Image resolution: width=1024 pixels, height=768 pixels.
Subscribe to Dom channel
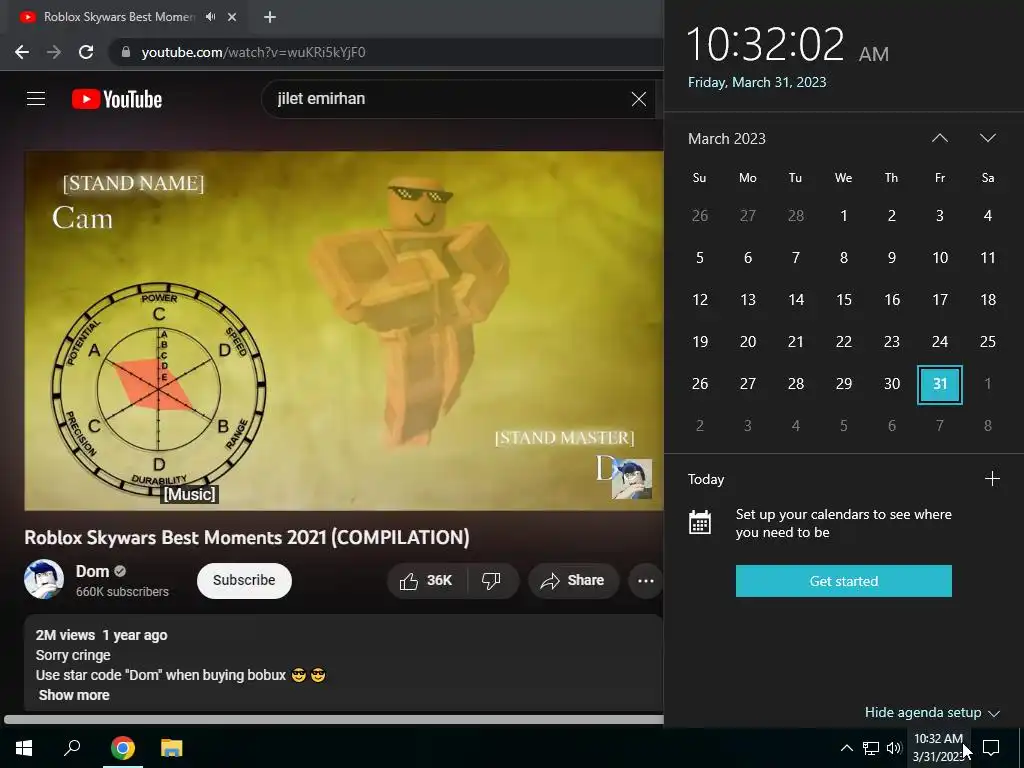(244, 581)
